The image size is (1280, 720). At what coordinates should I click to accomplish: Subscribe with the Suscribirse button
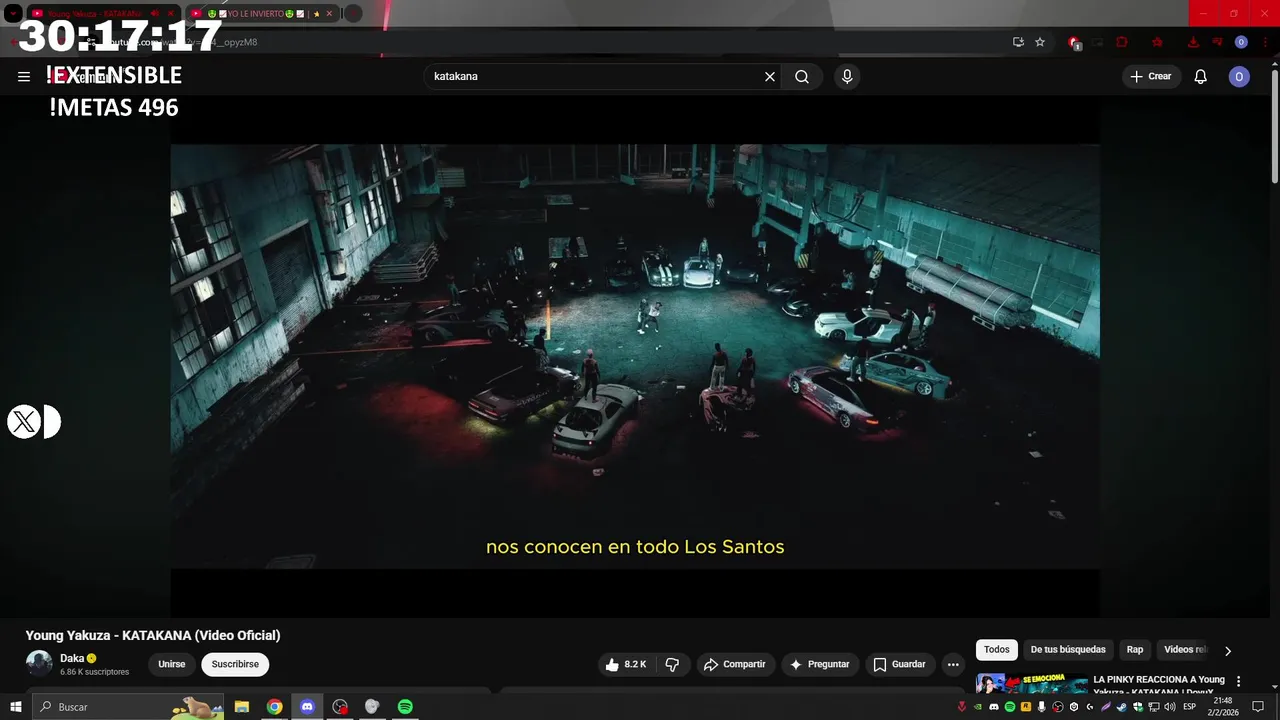coord(235,664)
